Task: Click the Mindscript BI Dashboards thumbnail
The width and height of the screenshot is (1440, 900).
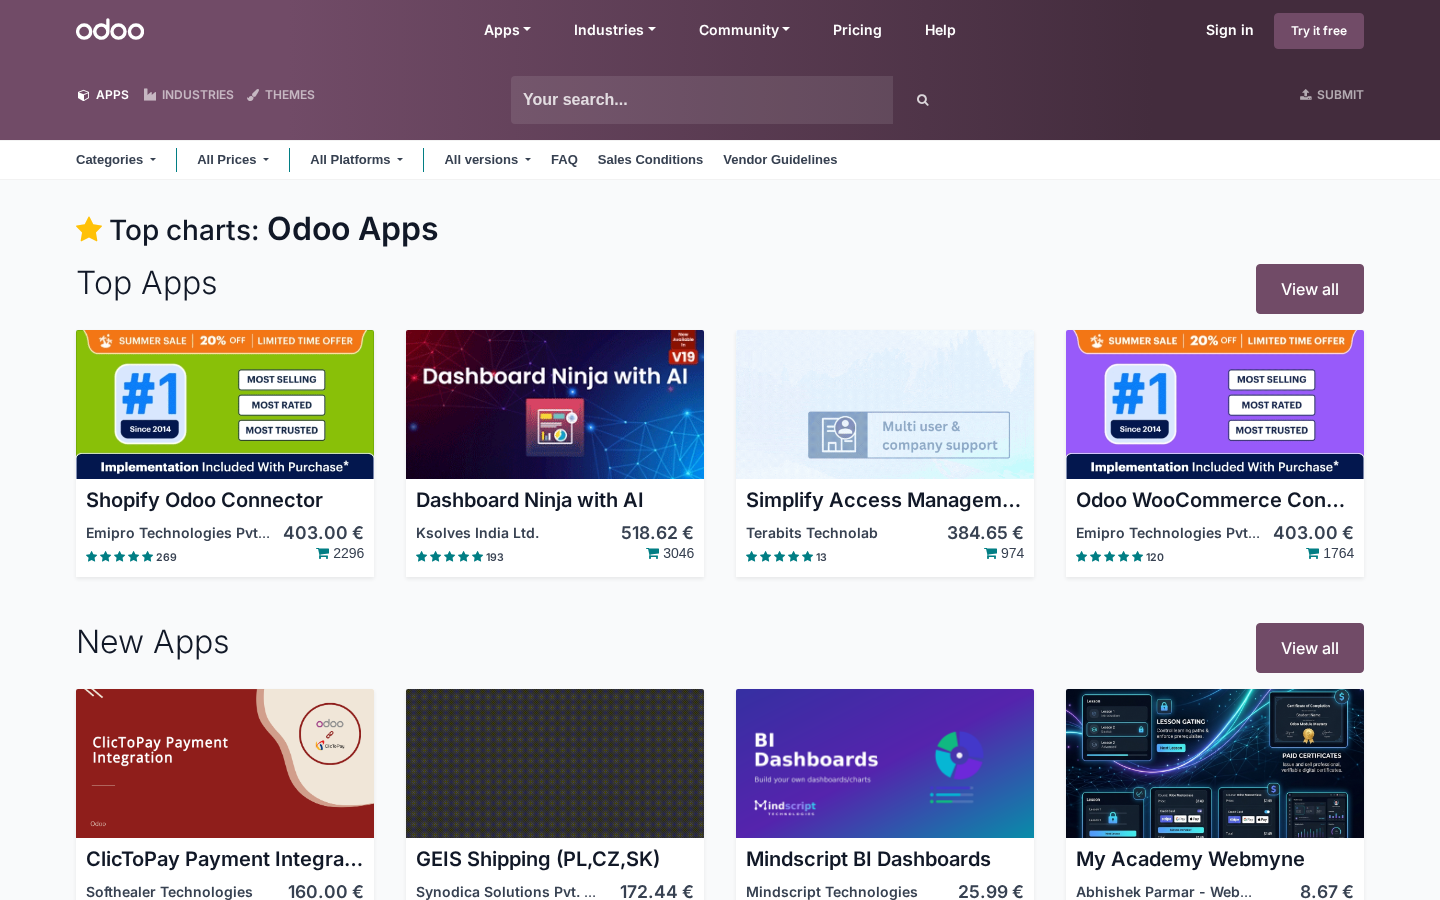Action: [885, 763]
